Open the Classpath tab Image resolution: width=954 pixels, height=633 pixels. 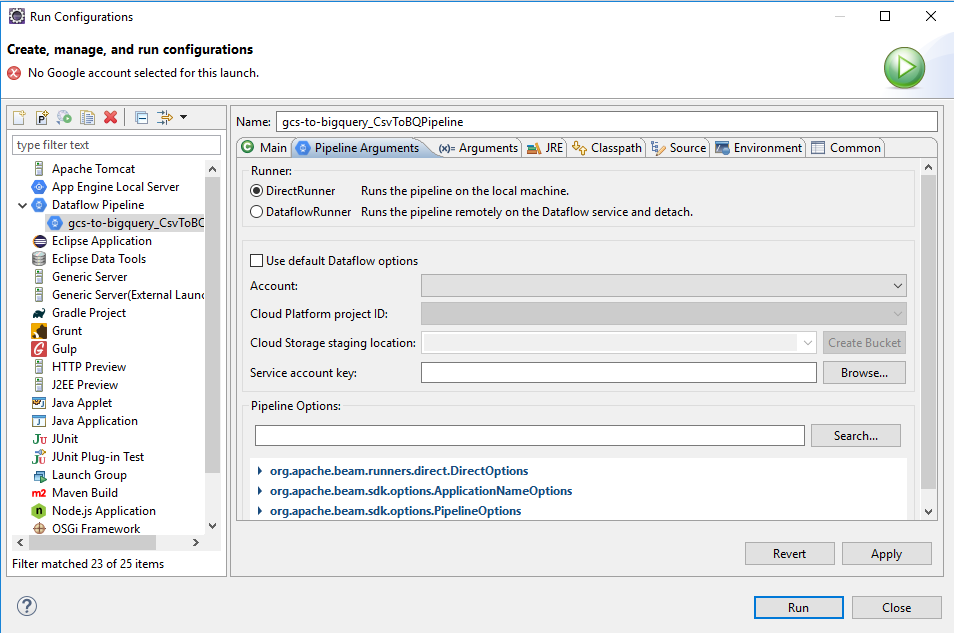click(x=607, y=148)
